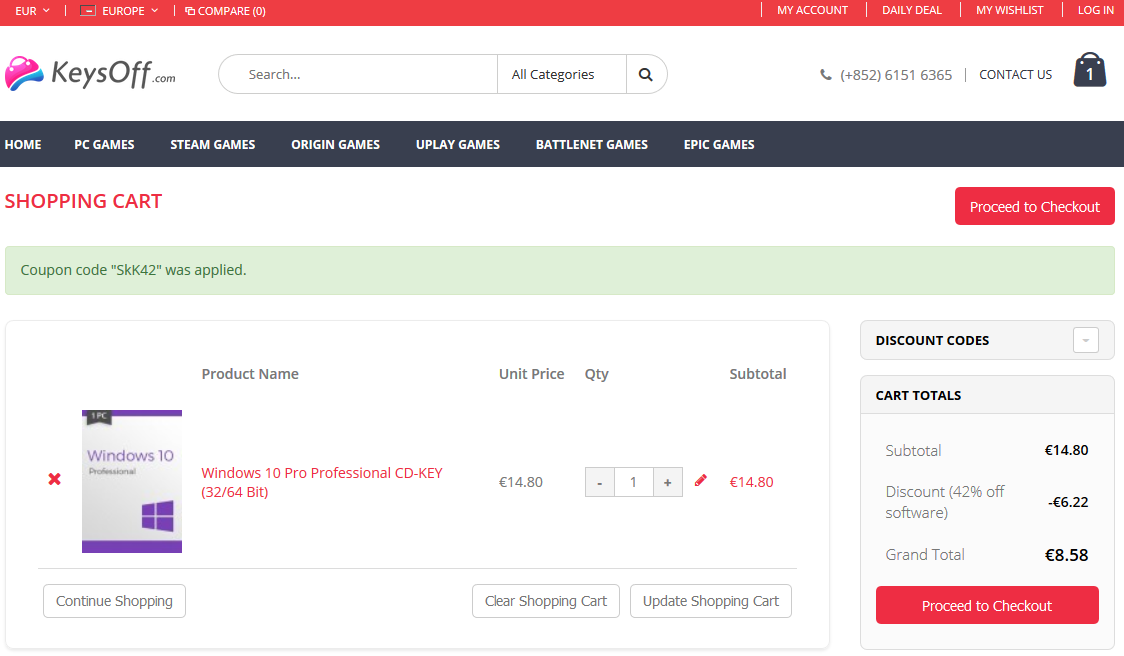Click the compare icon in top bar
This screenshot has height=656, width=1124.
pyautogui.click(x=190, y=11)
